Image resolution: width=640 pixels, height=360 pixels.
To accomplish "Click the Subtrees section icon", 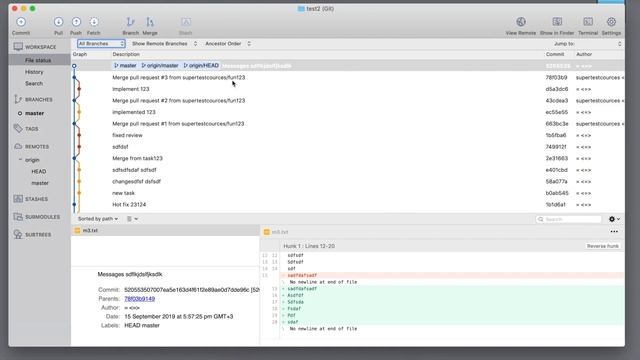I will click(x=18, y=234).
